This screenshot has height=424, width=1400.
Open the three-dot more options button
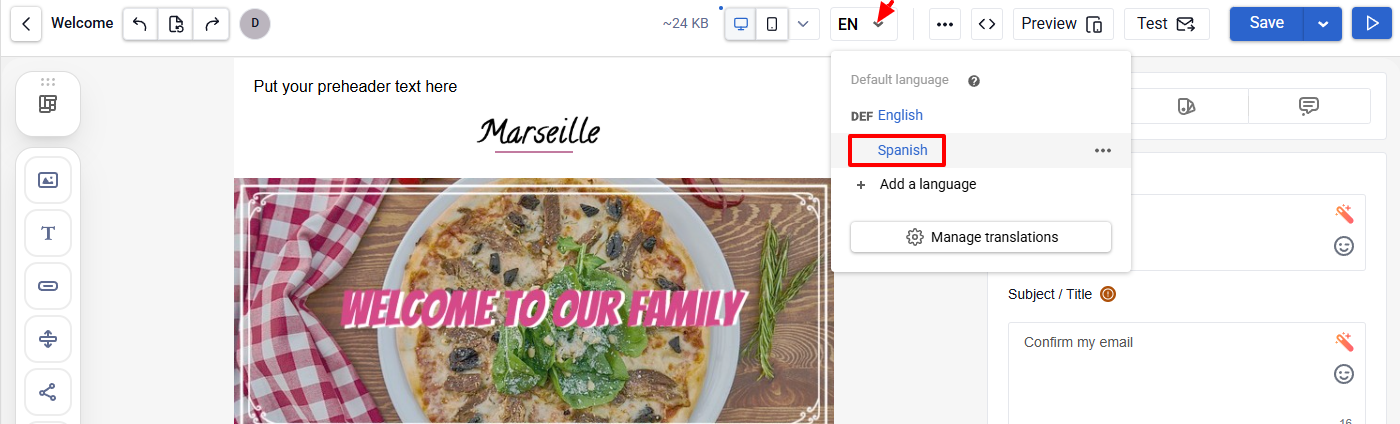tap(945, 24)
